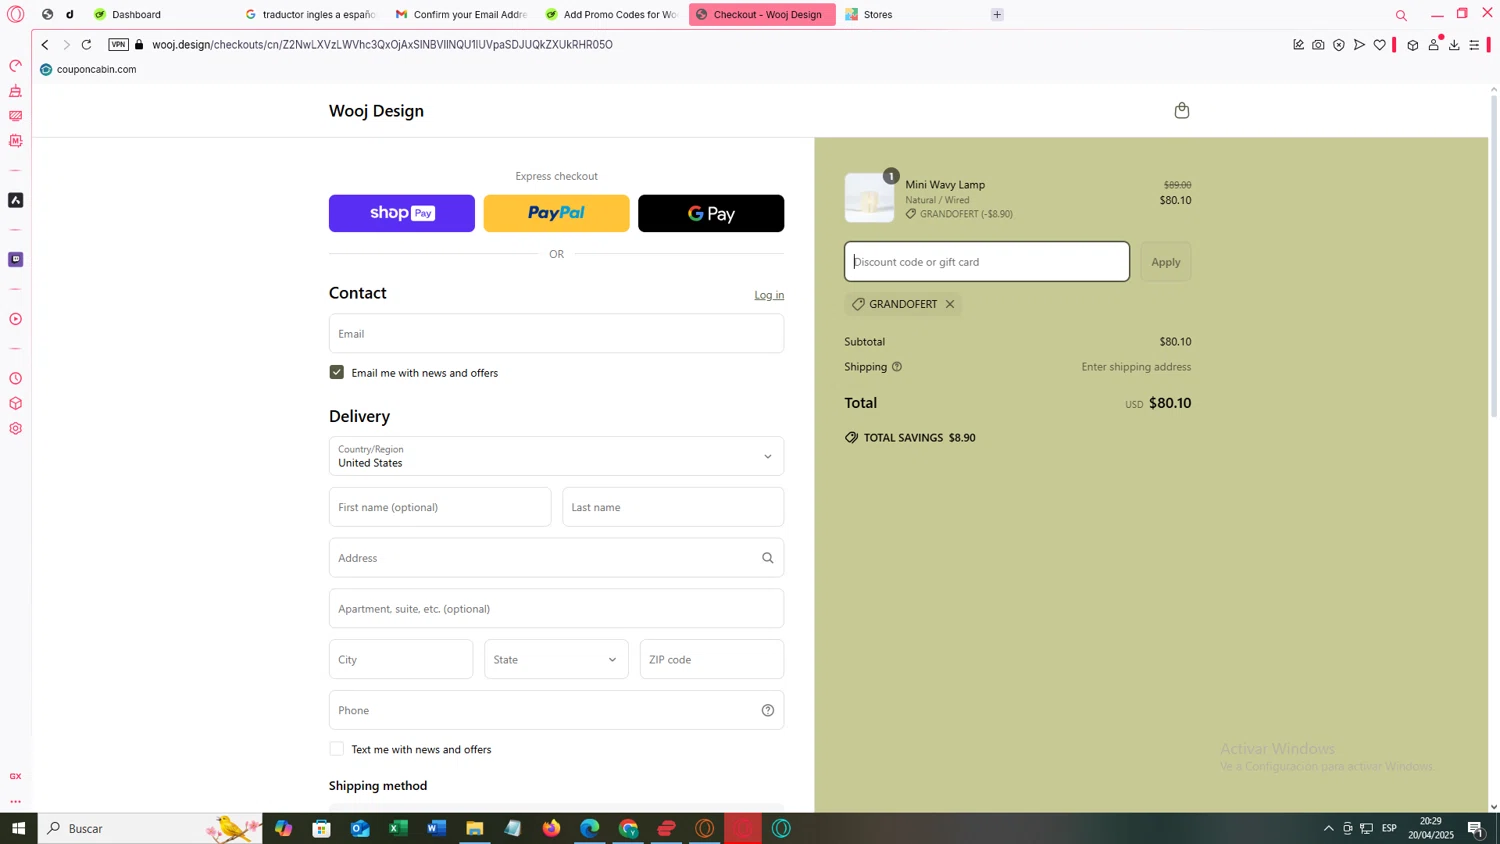Click the browser address bar URL
The image size is (1500, 844).
(382, 45)
